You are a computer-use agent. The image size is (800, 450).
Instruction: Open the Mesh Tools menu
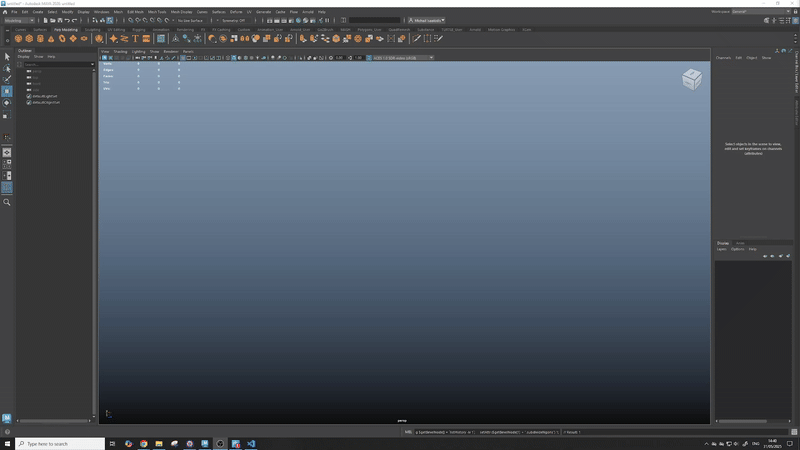coord(157,11)
